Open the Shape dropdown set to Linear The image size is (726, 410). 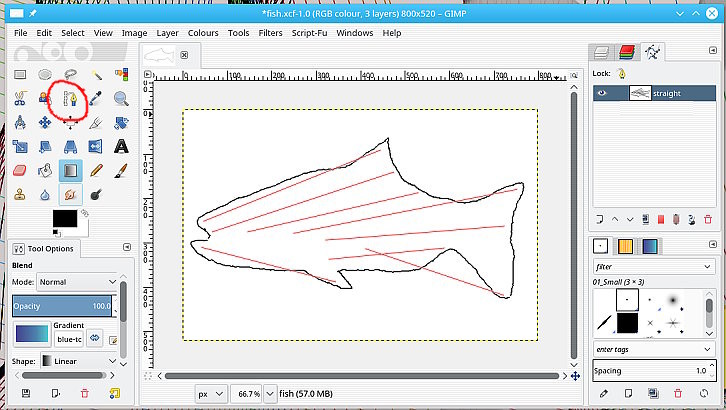pos(79,361)
